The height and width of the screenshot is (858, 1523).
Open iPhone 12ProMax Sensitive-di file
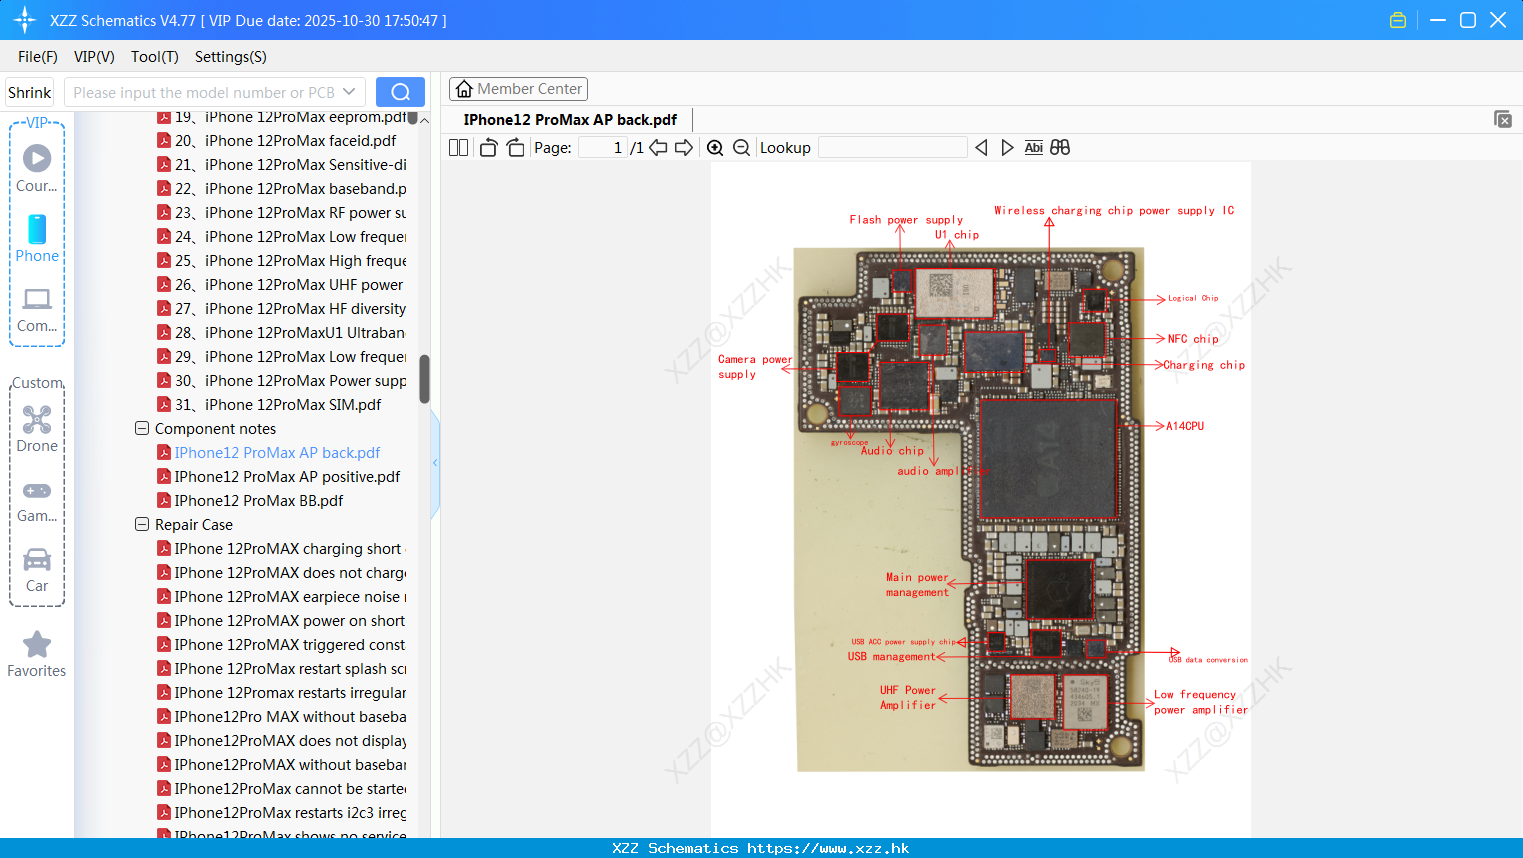pos(281,164)
